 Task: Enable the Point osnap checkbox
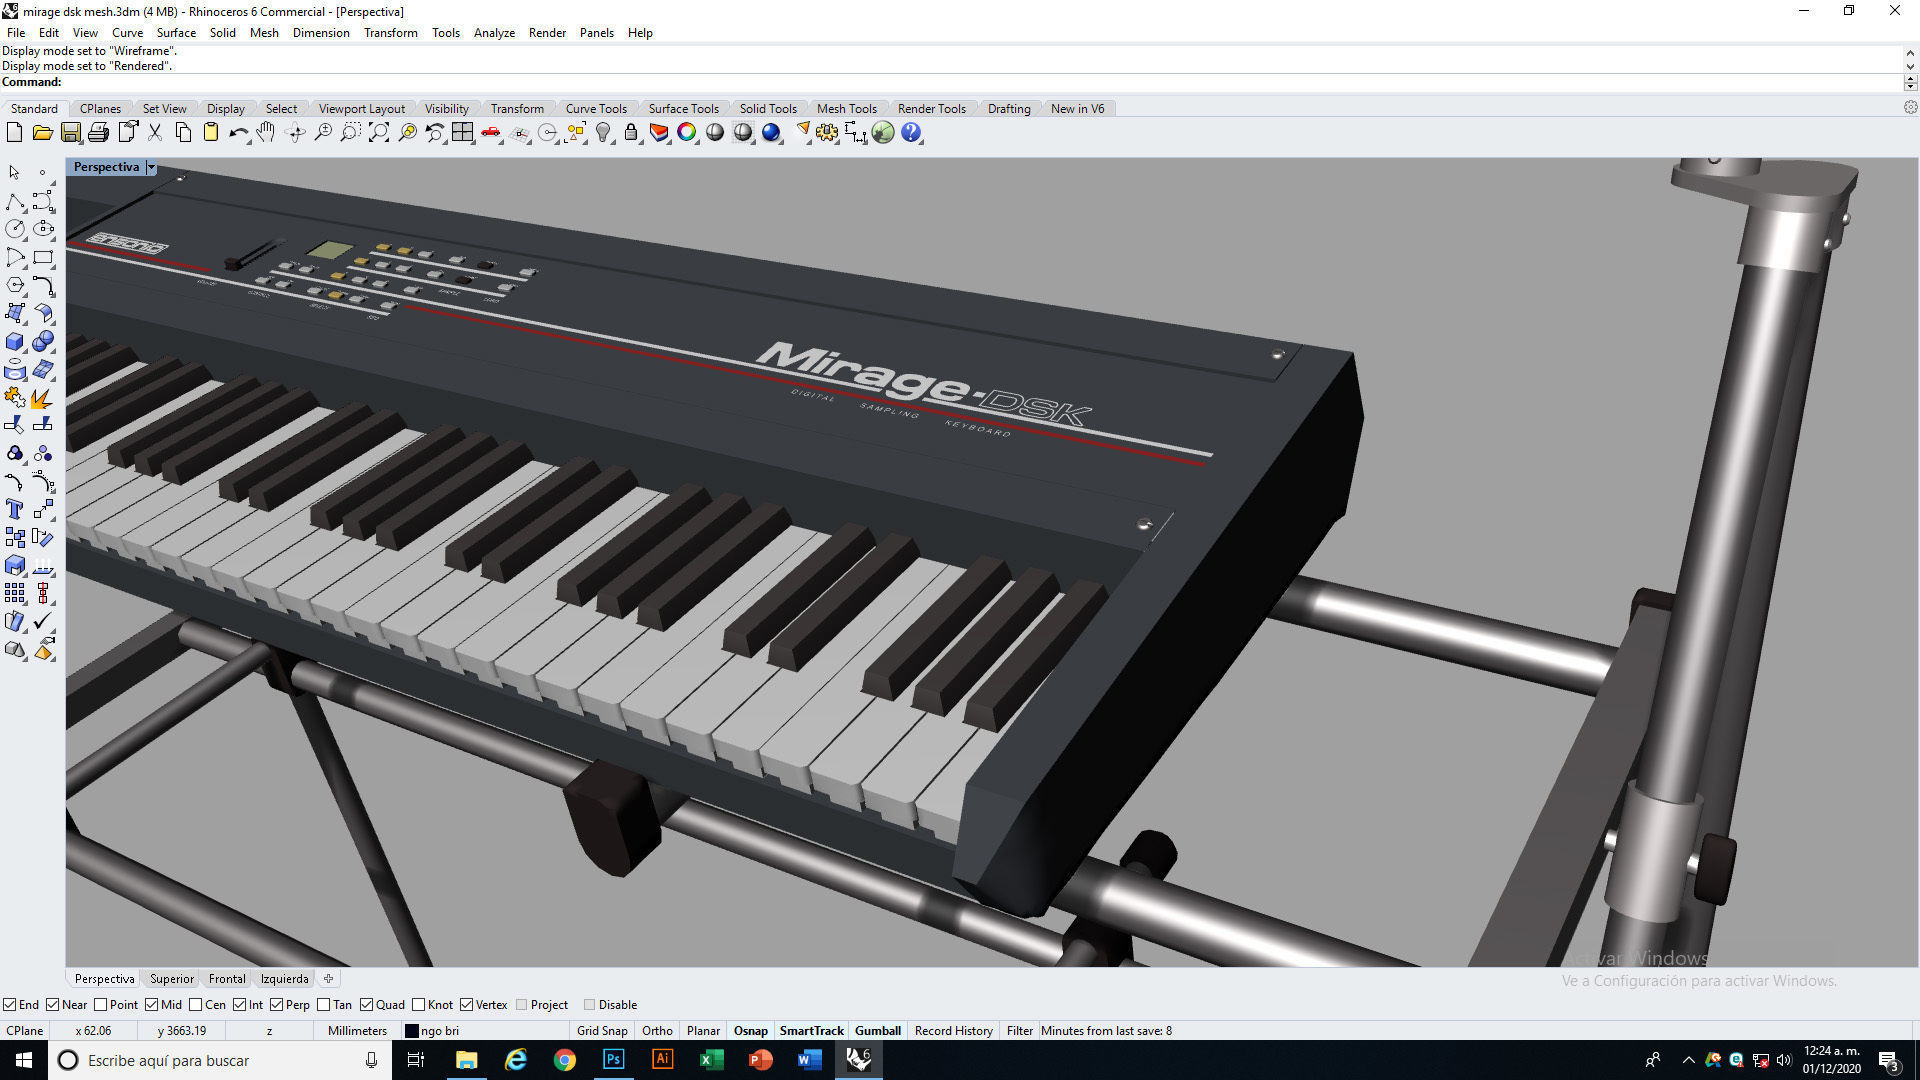click(x=100, y=1005)
